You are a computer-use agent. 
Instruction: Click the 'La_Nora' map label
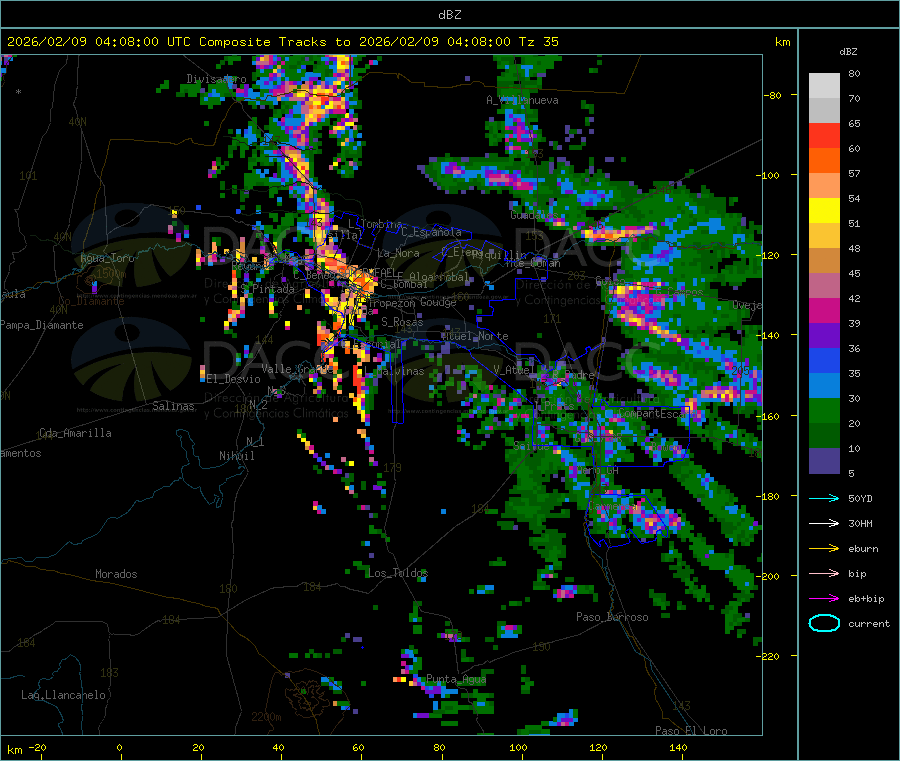[398, 253]
